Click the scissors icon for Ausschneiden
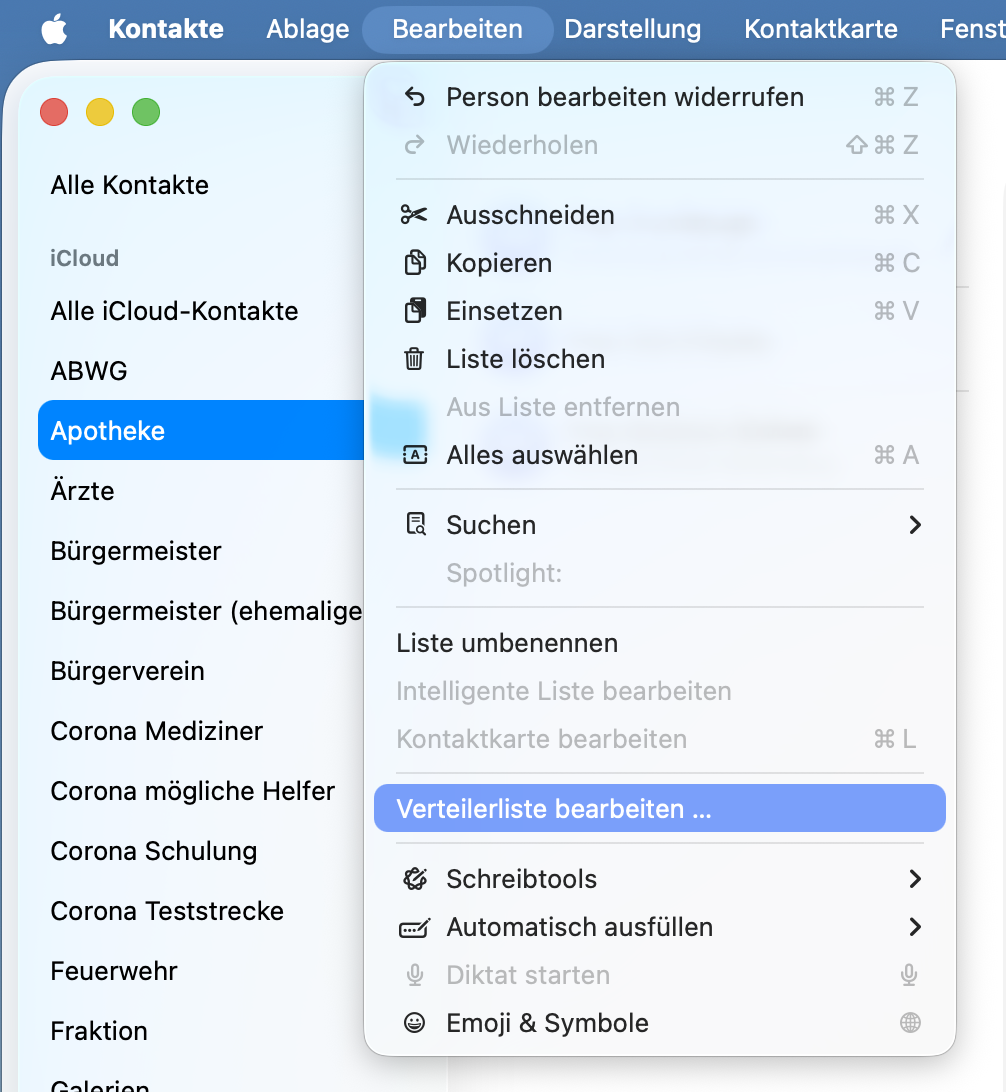Image resolution: width=1006 pixels, height=1092 pixels. [414, 214]
